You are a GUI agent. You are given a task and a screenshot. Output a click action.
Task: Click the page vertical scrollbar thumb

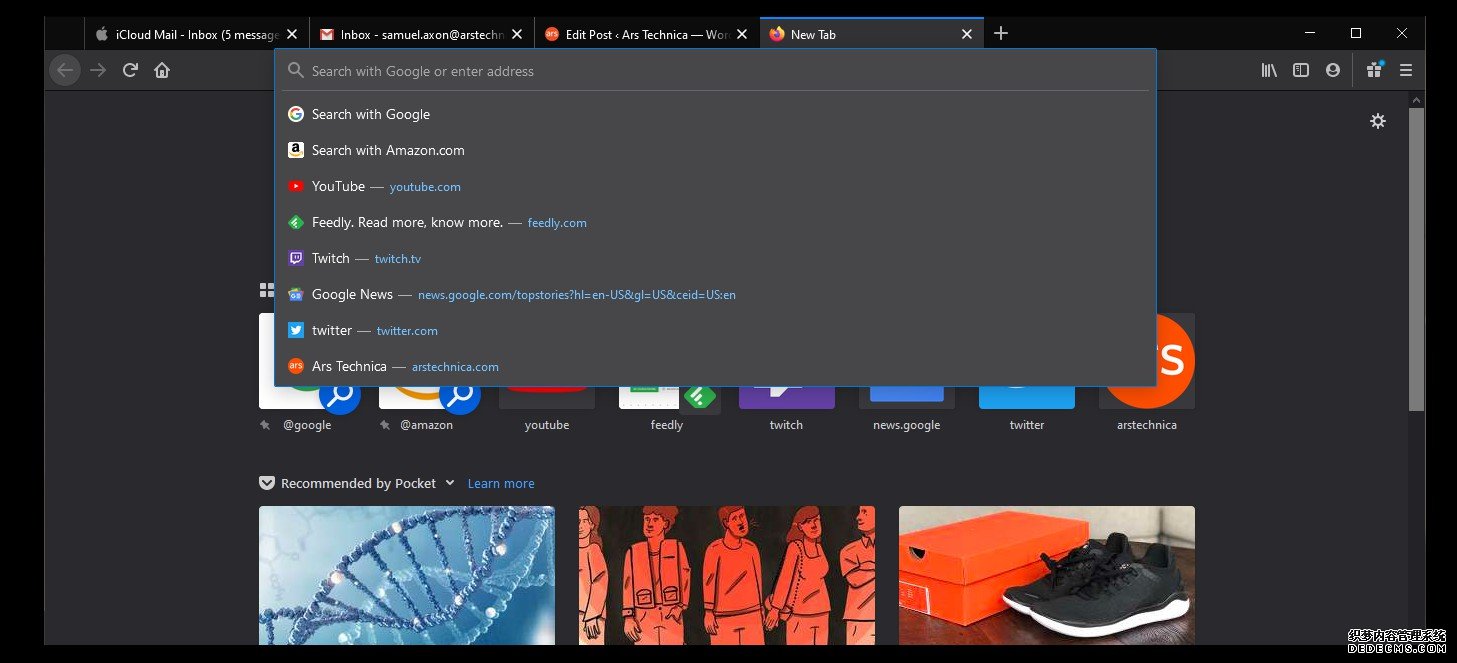click(1416, 258)
